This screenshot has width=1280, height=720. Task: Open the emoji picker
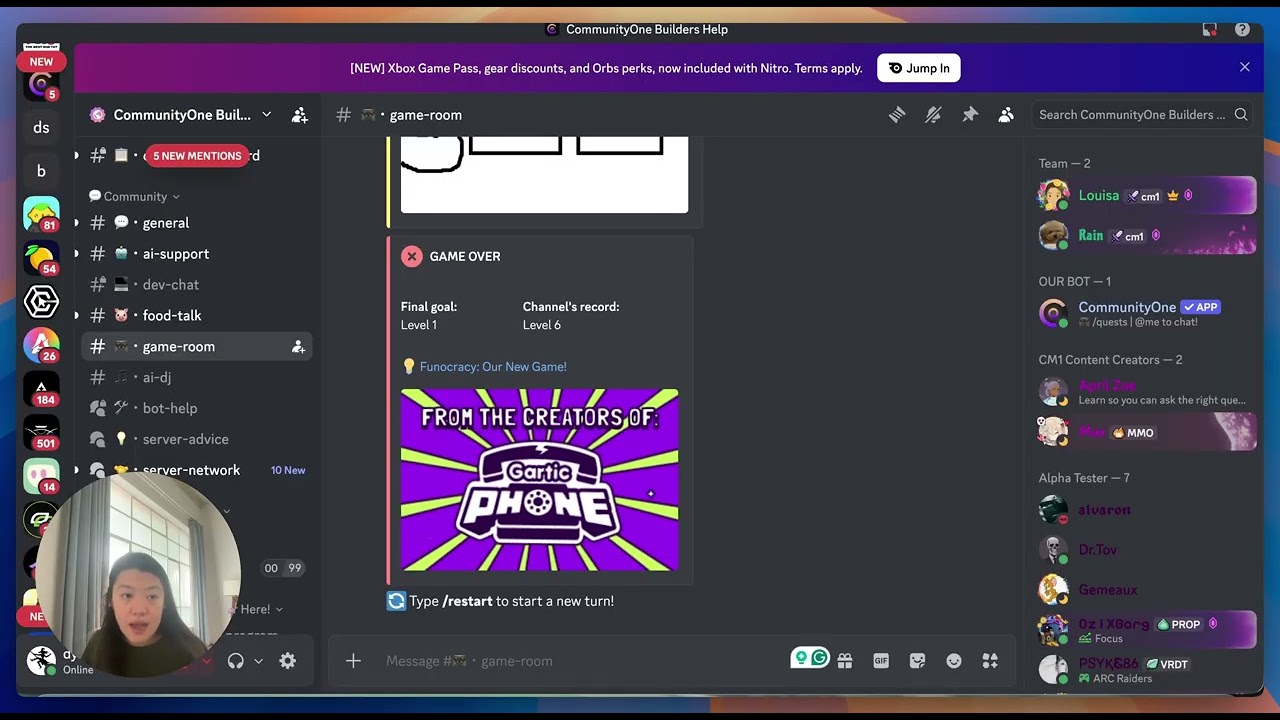pyautogui.click(x=954, y=661)
